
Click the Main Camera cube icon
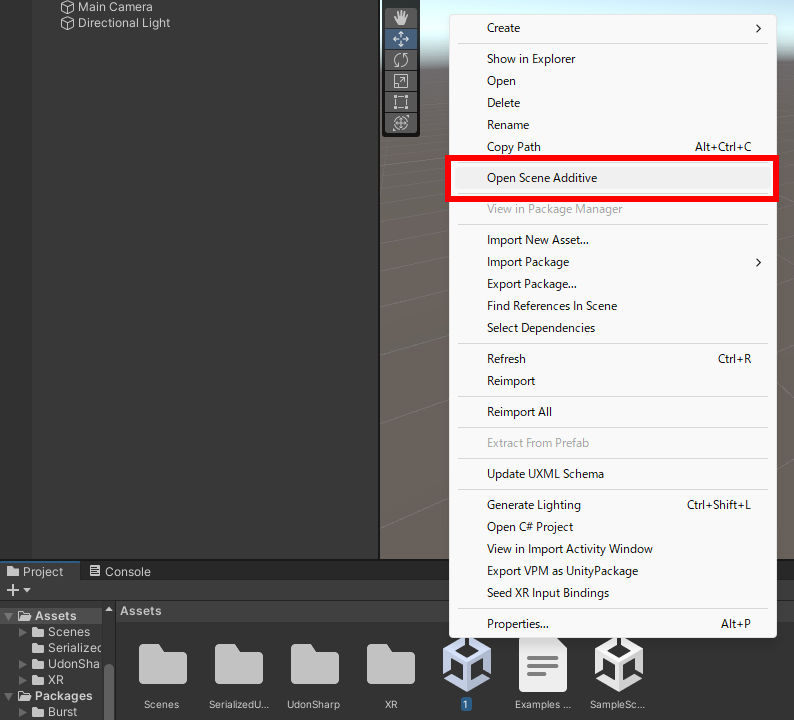coord(67,7)
